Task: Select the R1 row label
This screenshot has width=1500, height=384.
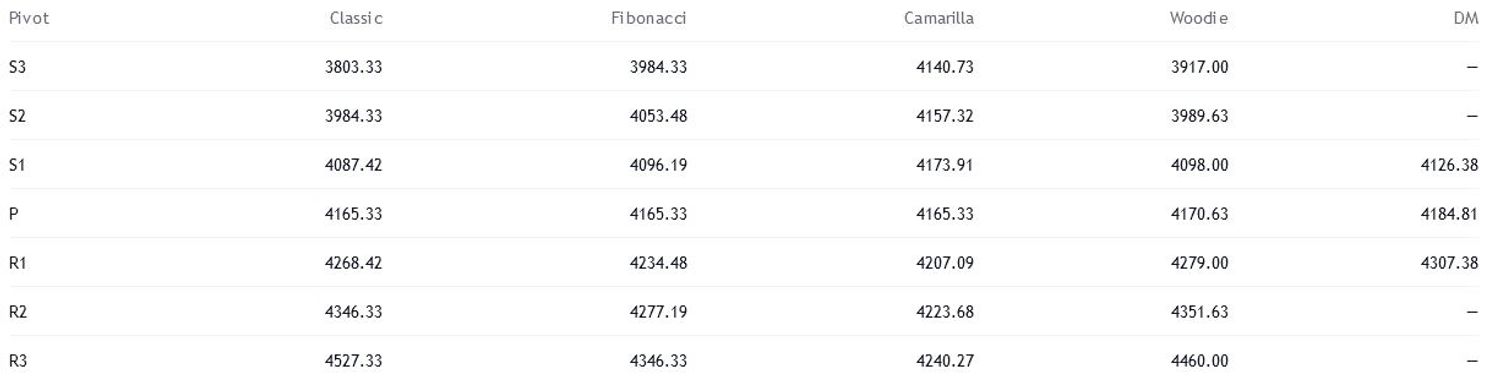Action: (x=17, y=263)
